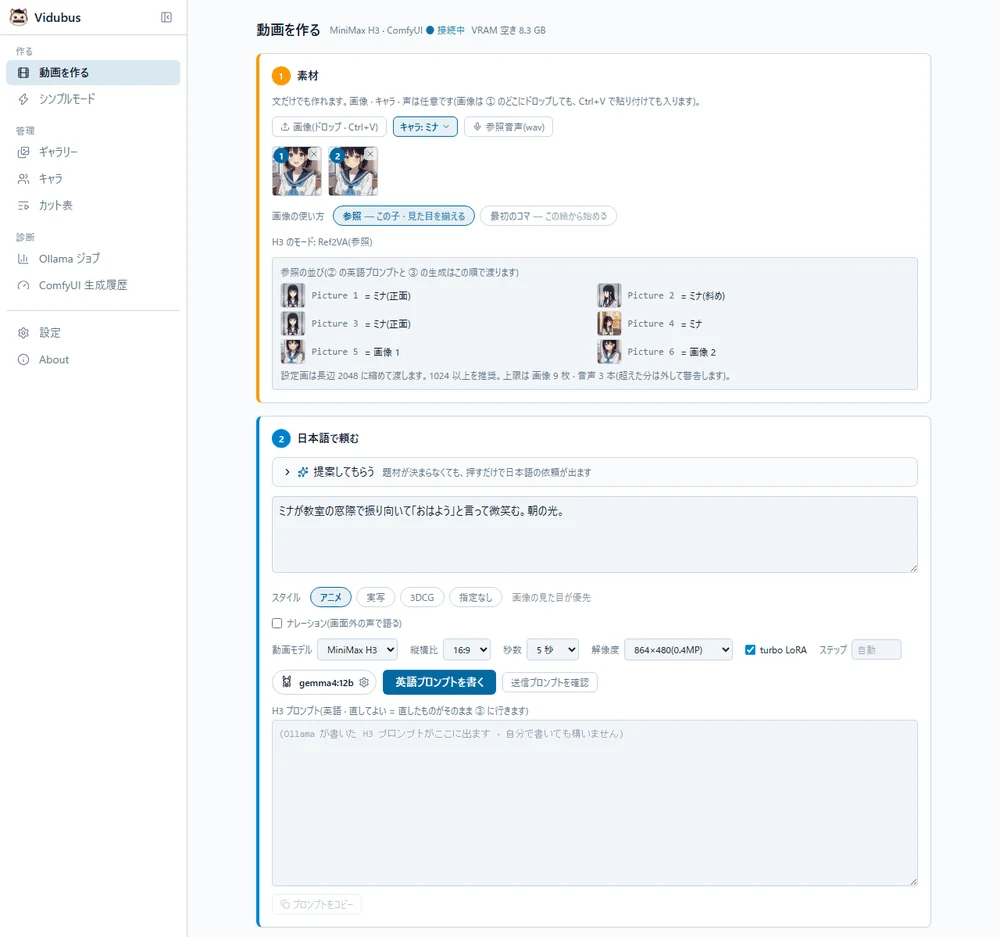Click the gauge icon beside ComfyUI 生成履歴

click(x=24, y=285)
